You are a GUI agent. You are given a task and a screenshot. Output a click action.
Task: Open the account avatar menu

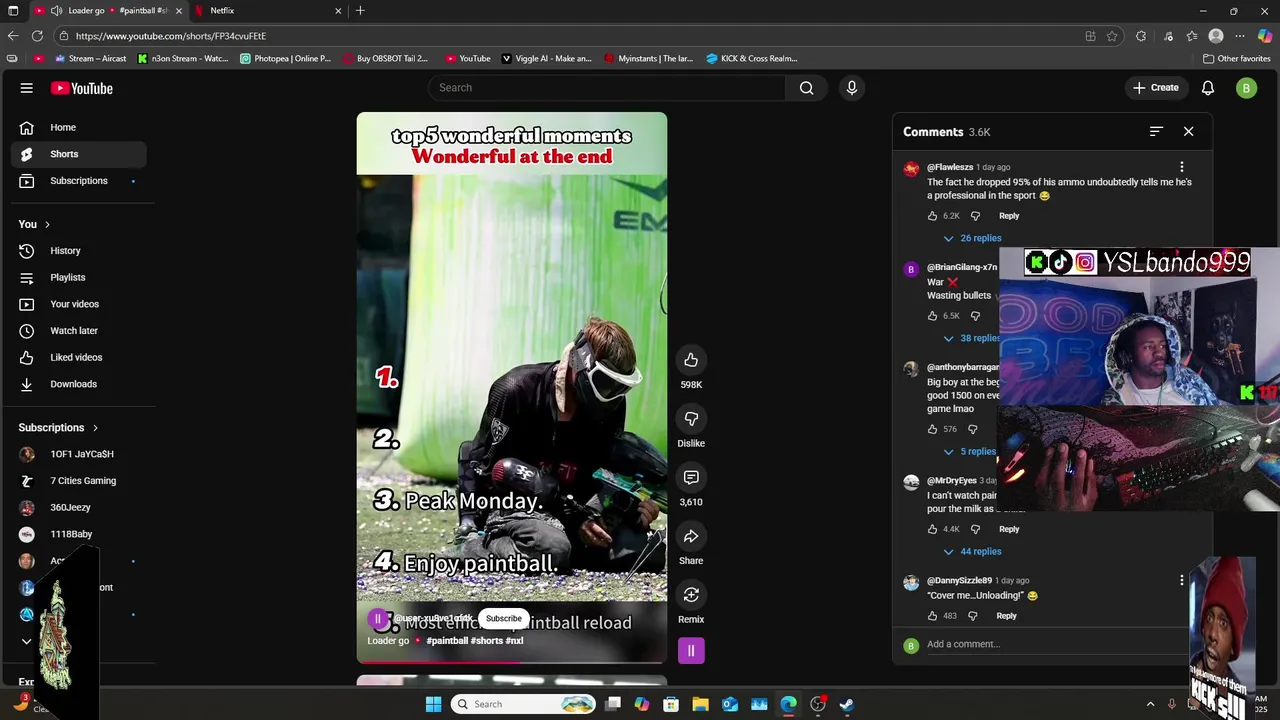[x=1246, y=88]
